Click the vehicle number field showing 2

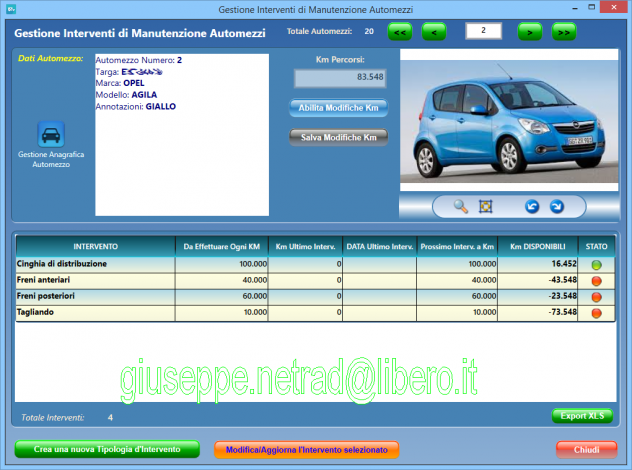[x=483, y=31]
